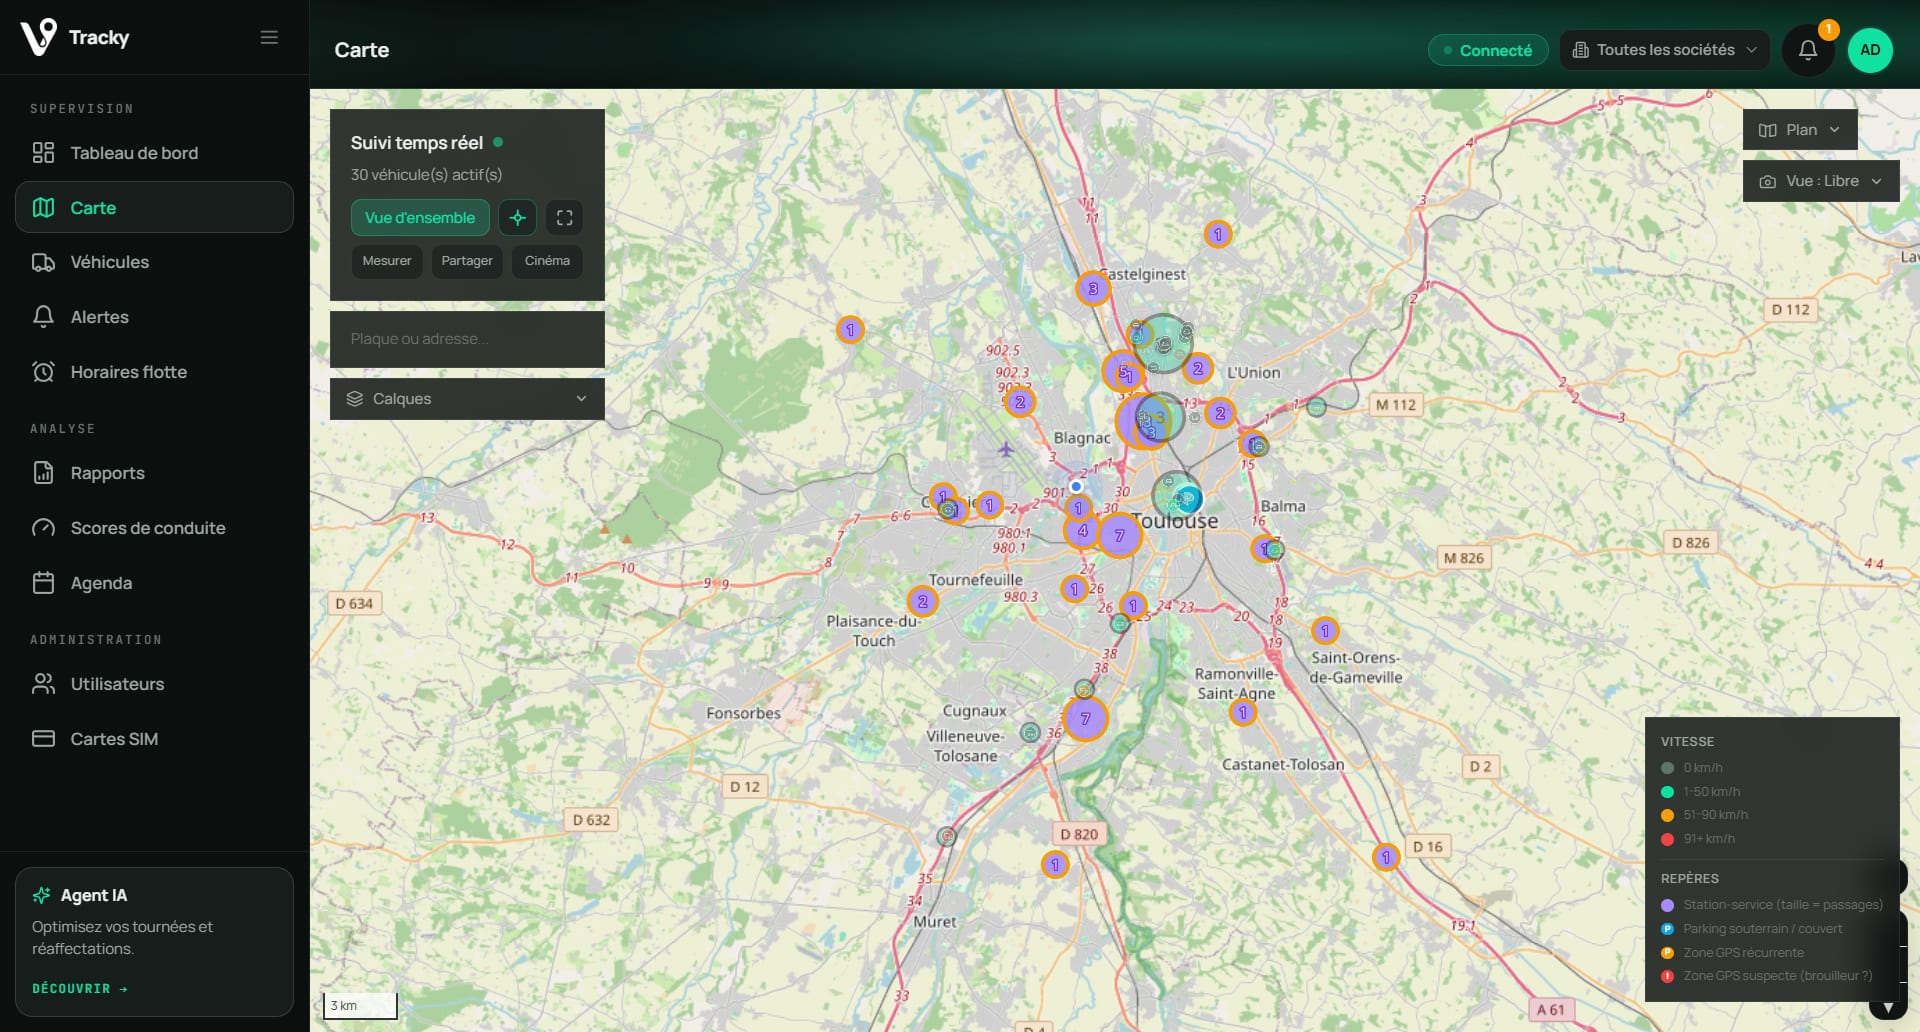Click marker 1 near D 16 road

[x=1386, y=857]
